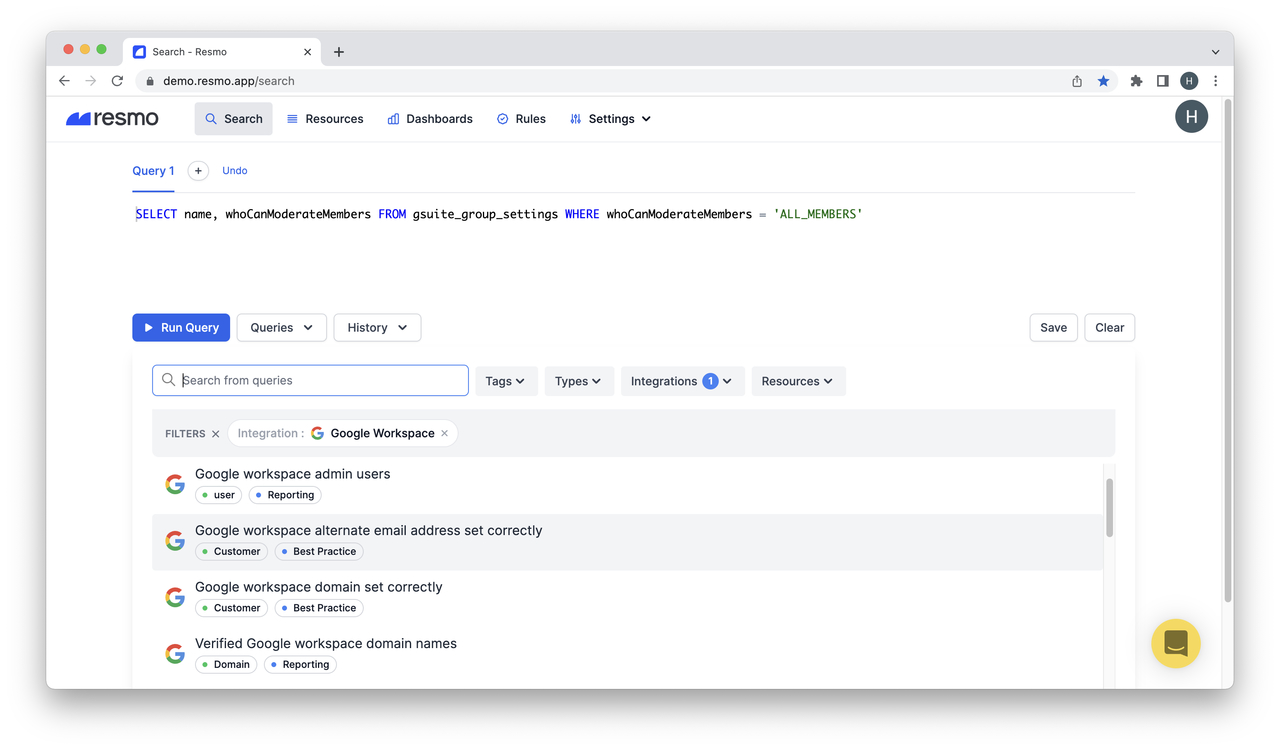Screen dimensions: 1280x750
Task: Clear all filters with the FILTERS x
Action: click(x=215, y=434)
